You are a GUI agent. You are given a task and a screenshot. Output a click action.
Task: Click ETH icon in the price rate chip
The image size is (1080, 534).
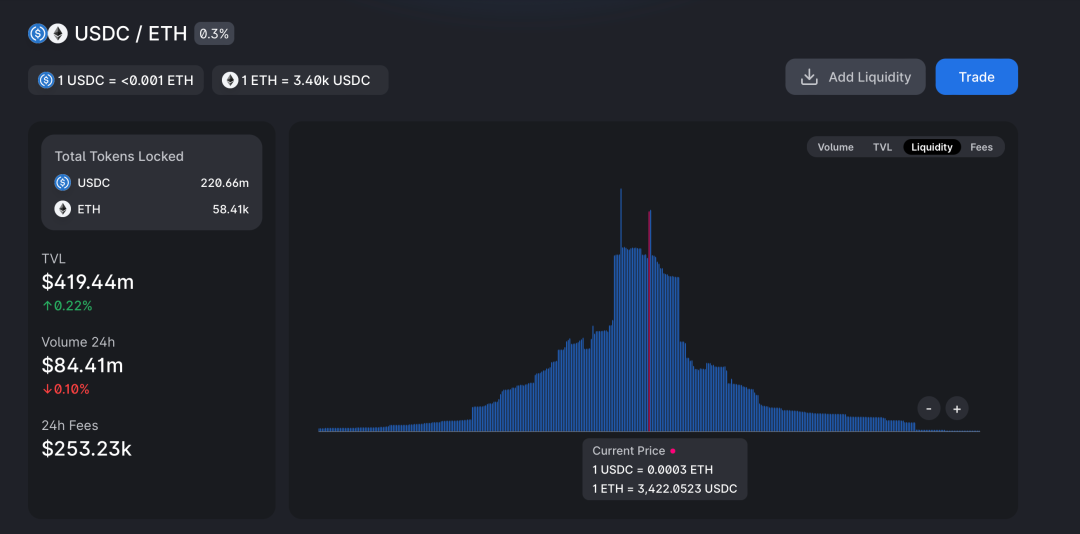coord(229,81)
